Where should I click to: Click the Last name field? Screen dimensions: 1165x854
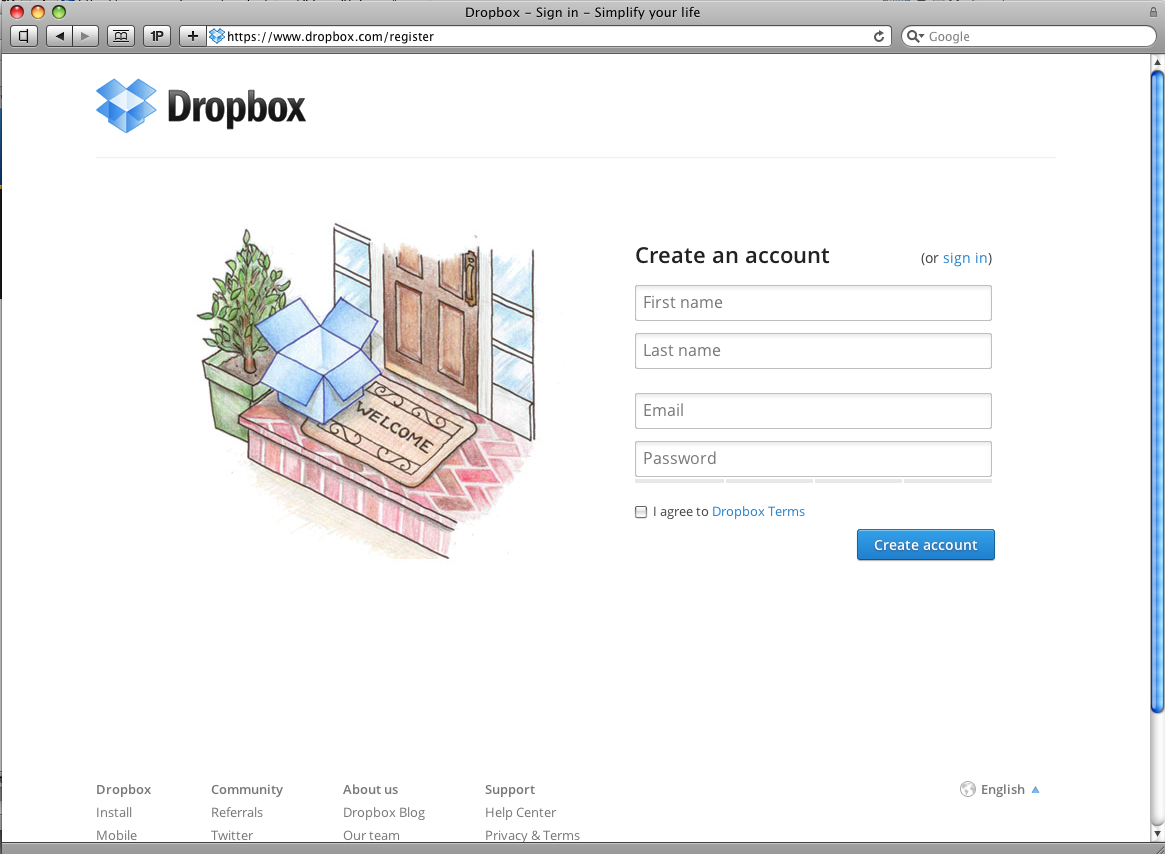[813, 351]
